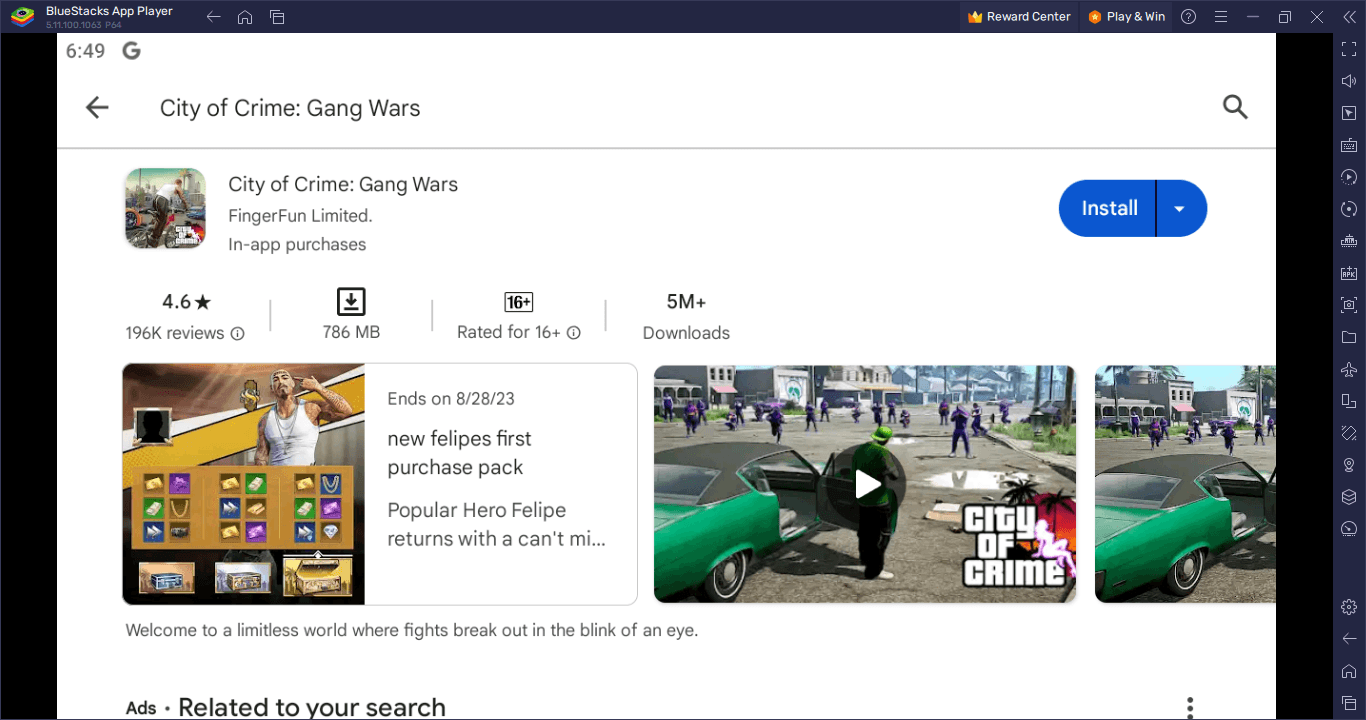Click the Android home icon in sidebar
Screen dimensions: 1366x720
coord(1349,671)
